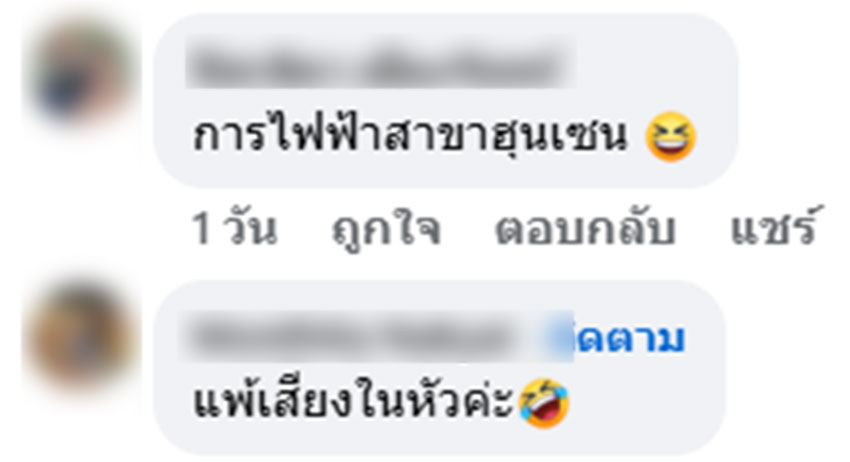Open the second commenter's profile picture

tap(80, 336)
